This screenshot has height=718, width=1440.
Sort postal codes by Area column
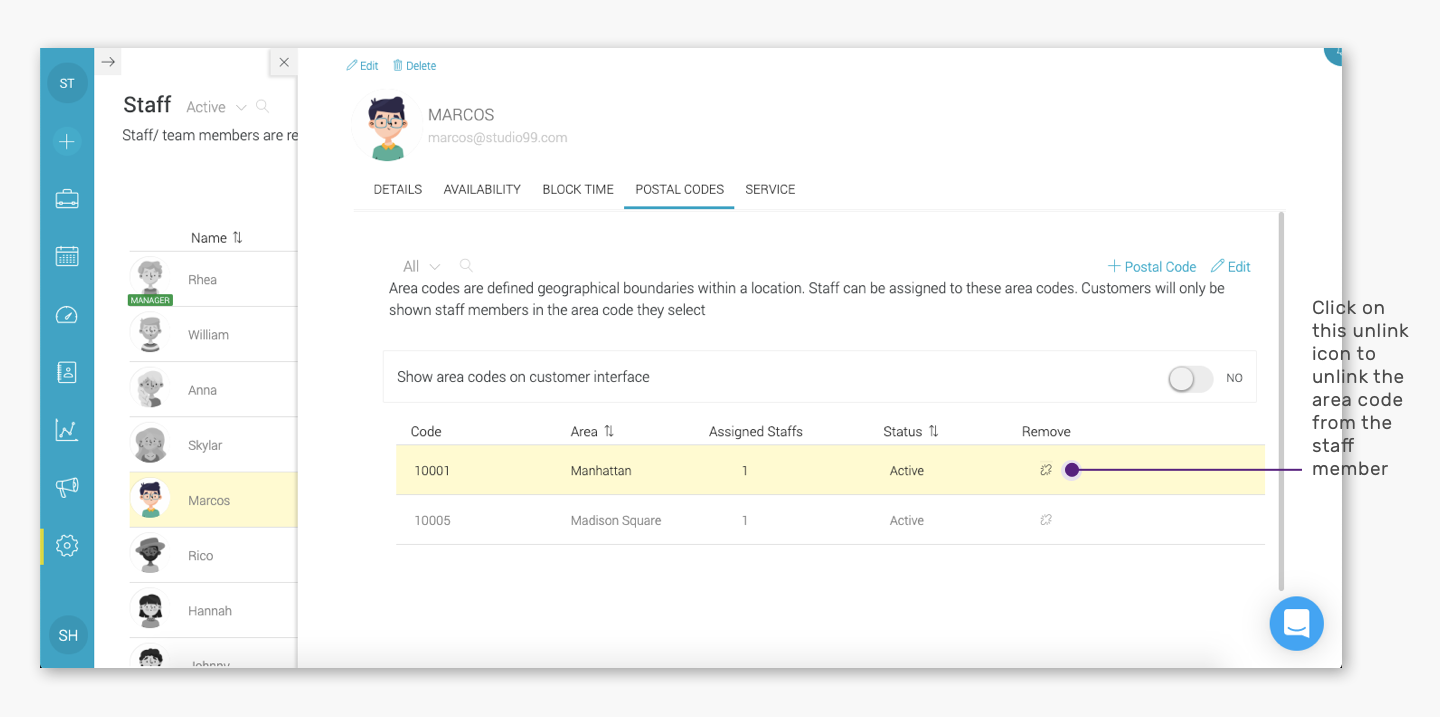tap(593, 432)
